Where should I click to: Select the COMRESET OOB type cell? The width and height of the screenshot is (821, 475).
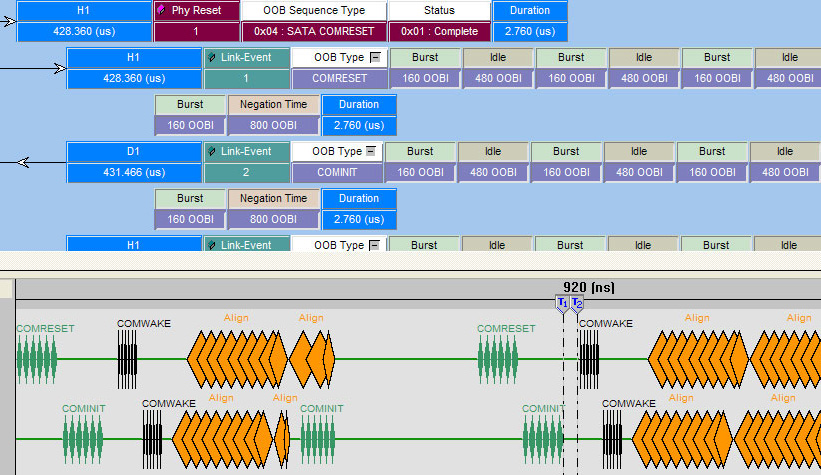point(339,79)
